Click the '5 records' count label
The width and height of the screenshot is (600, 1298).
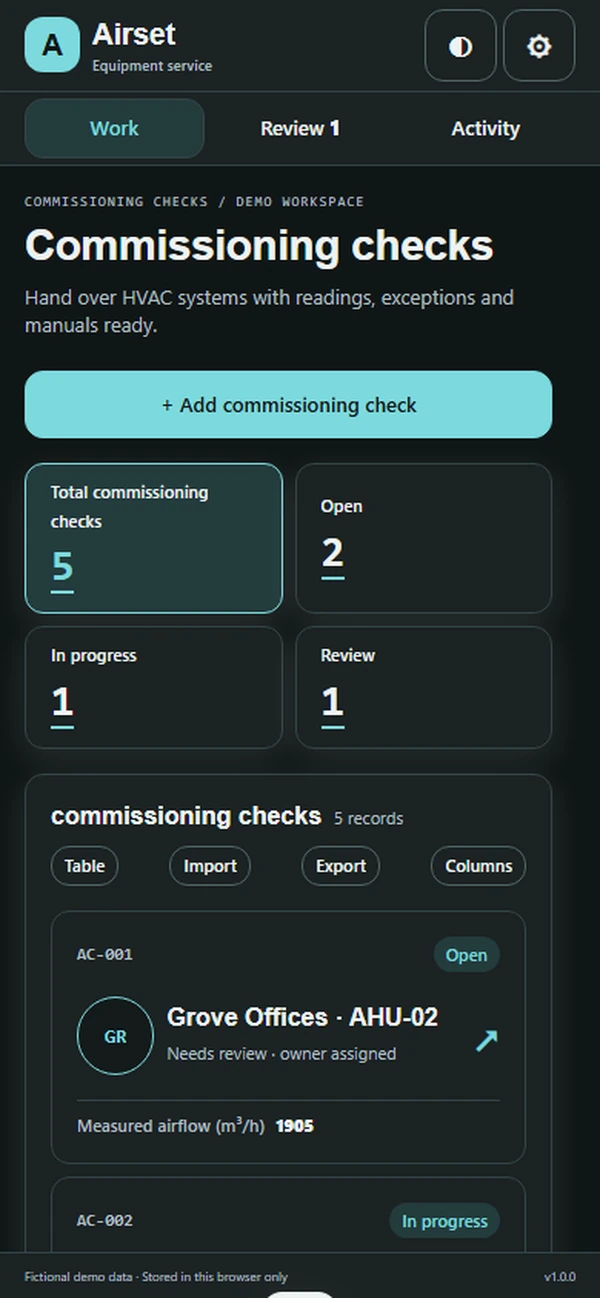point(368,818)
